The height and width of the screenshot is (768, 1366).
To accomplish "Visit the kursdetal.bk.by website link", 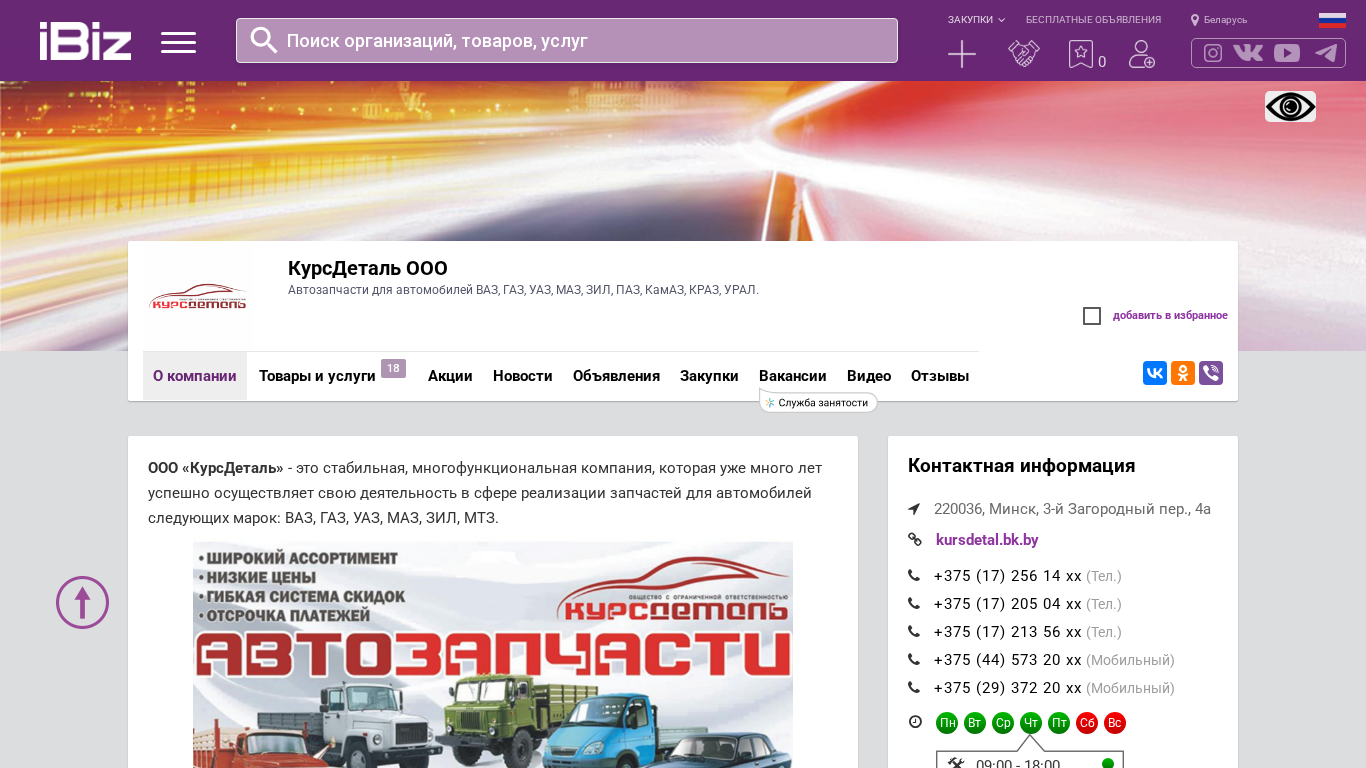I will pos(987,540).
